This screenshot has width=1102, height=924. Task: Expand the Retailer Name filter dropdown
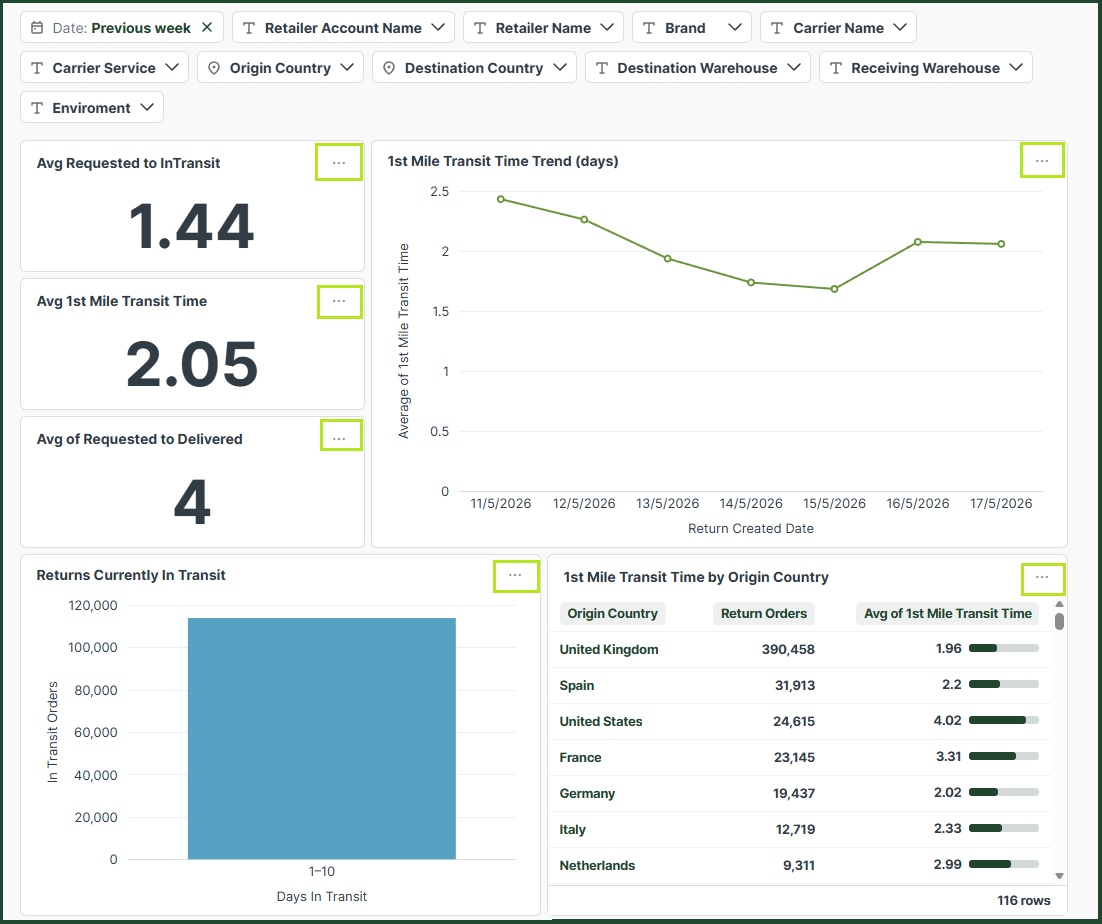click(543, 27)
